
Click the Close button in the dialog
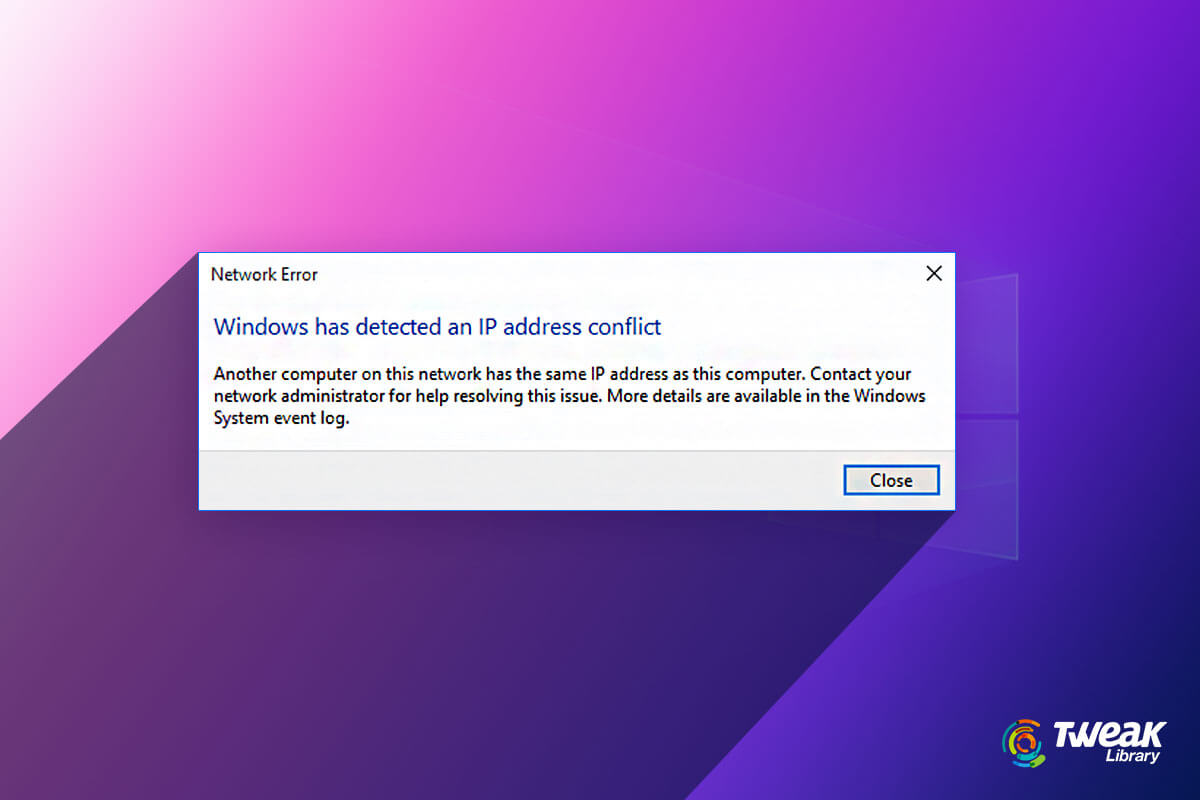pyautogui.click(x=891, y=480)
